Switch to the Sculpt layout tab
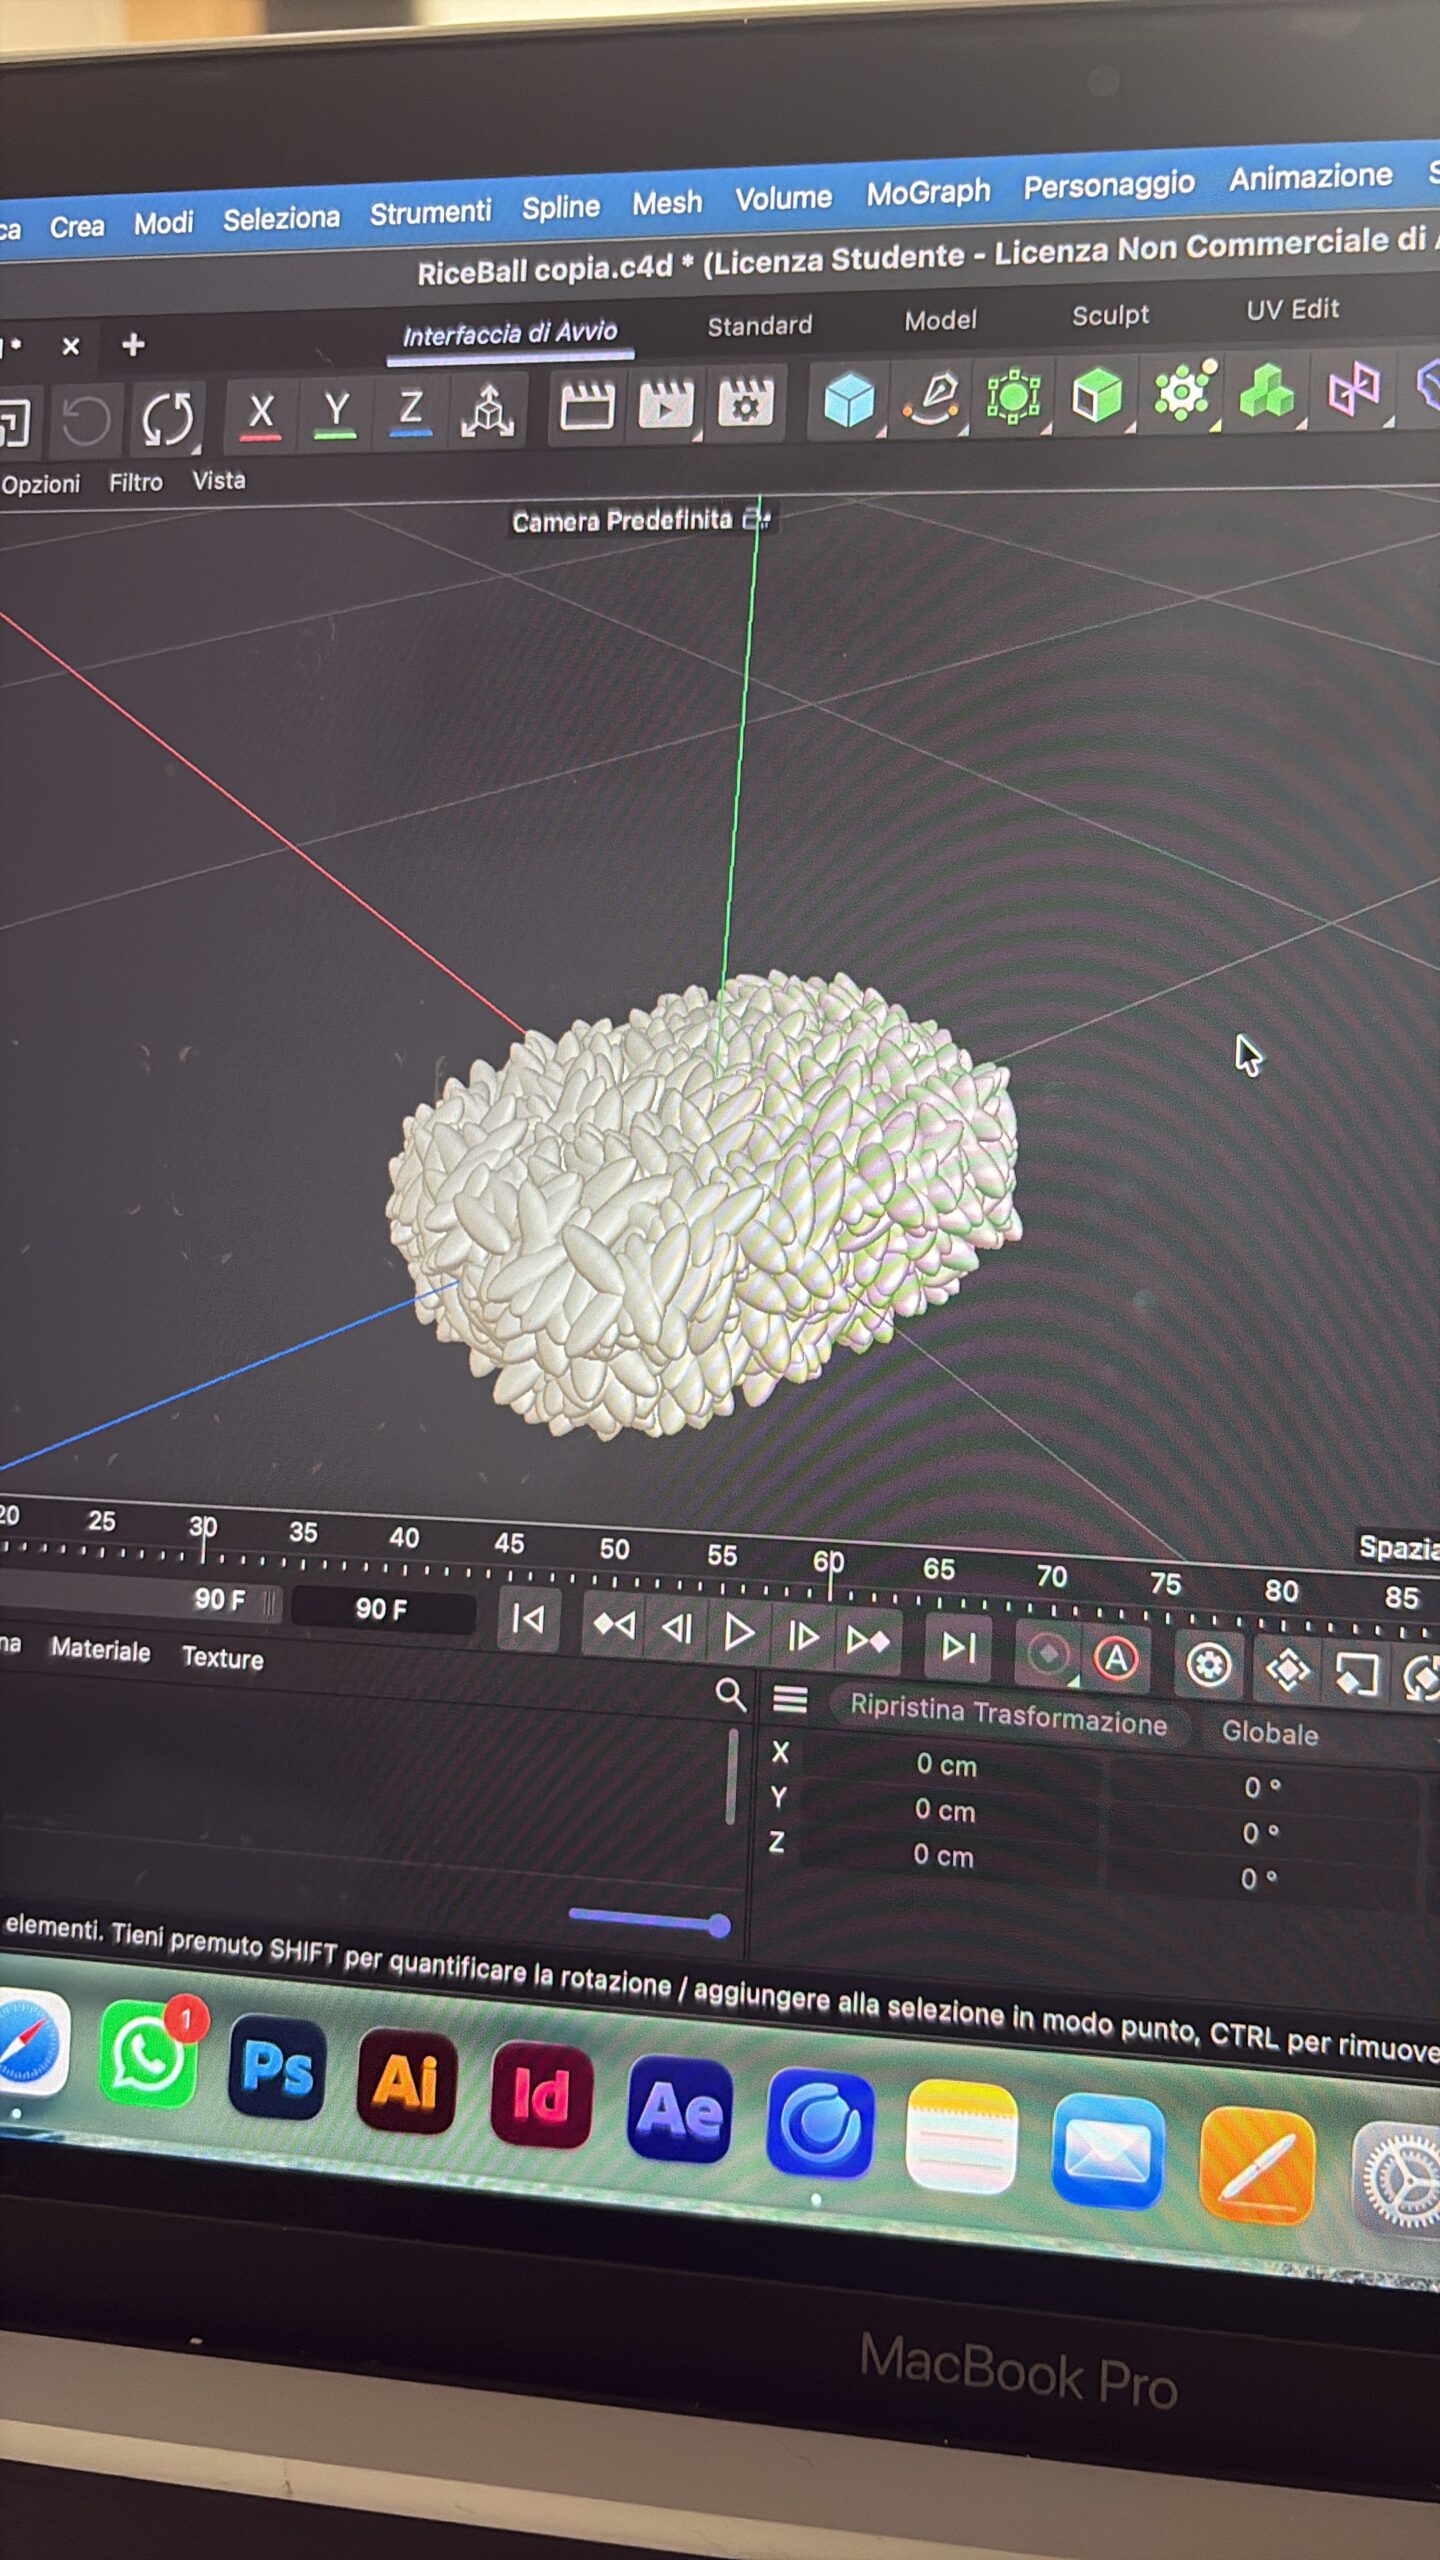This screenshot has height=2560, width=1440. (1110, 316)
